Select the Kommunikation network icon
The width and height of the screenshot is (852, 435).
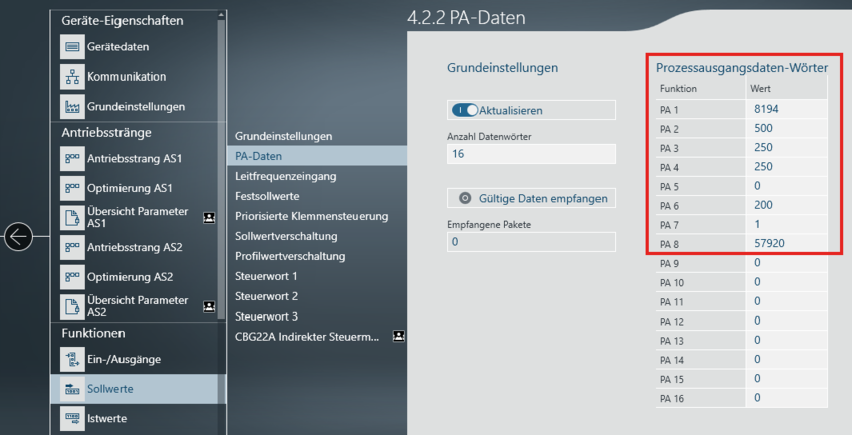coord(72,77)
